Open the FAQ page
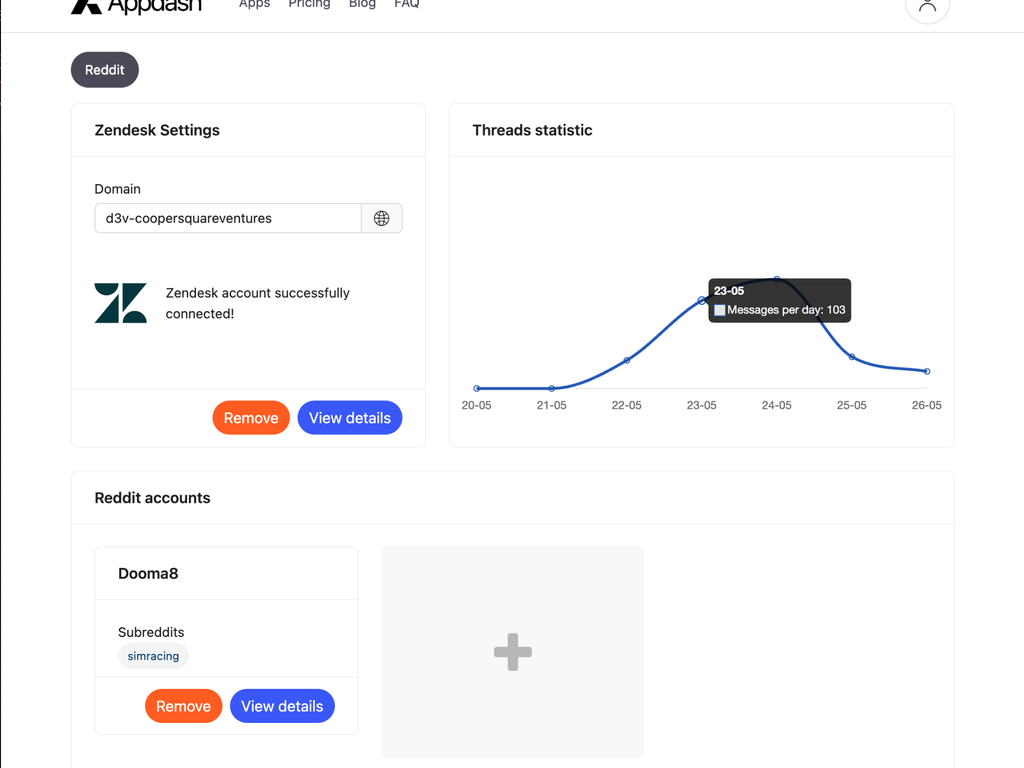Screen dimensions: 1024x768 [x=406, y=5]
